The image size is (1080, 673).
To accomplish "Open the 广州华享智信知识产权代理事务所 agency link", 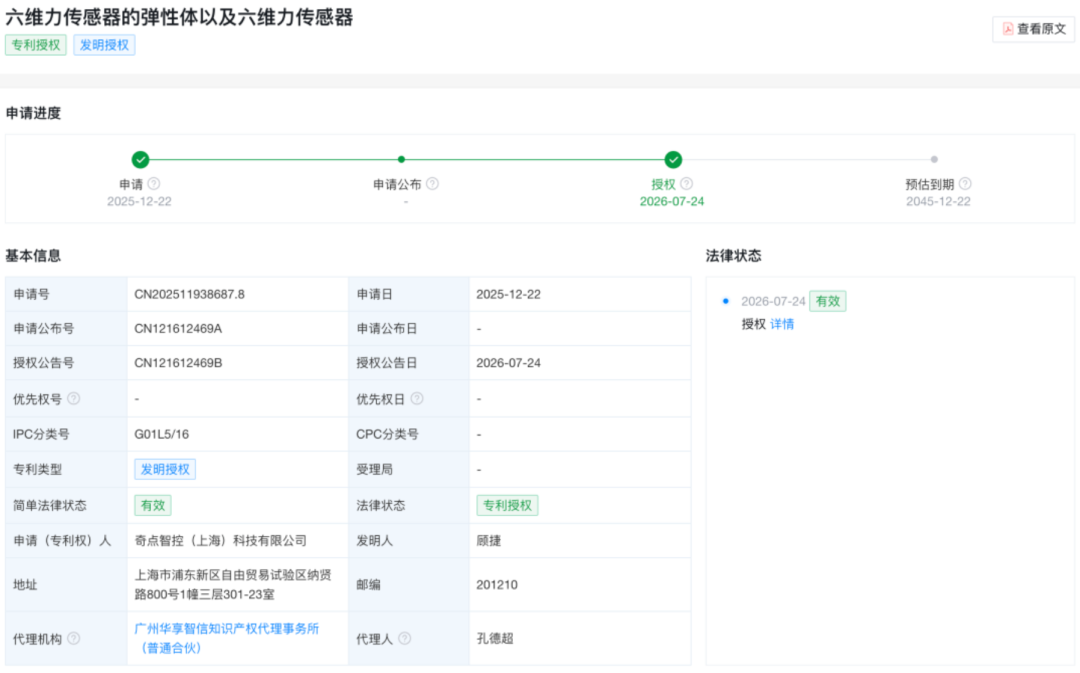I will coord(227,638).
